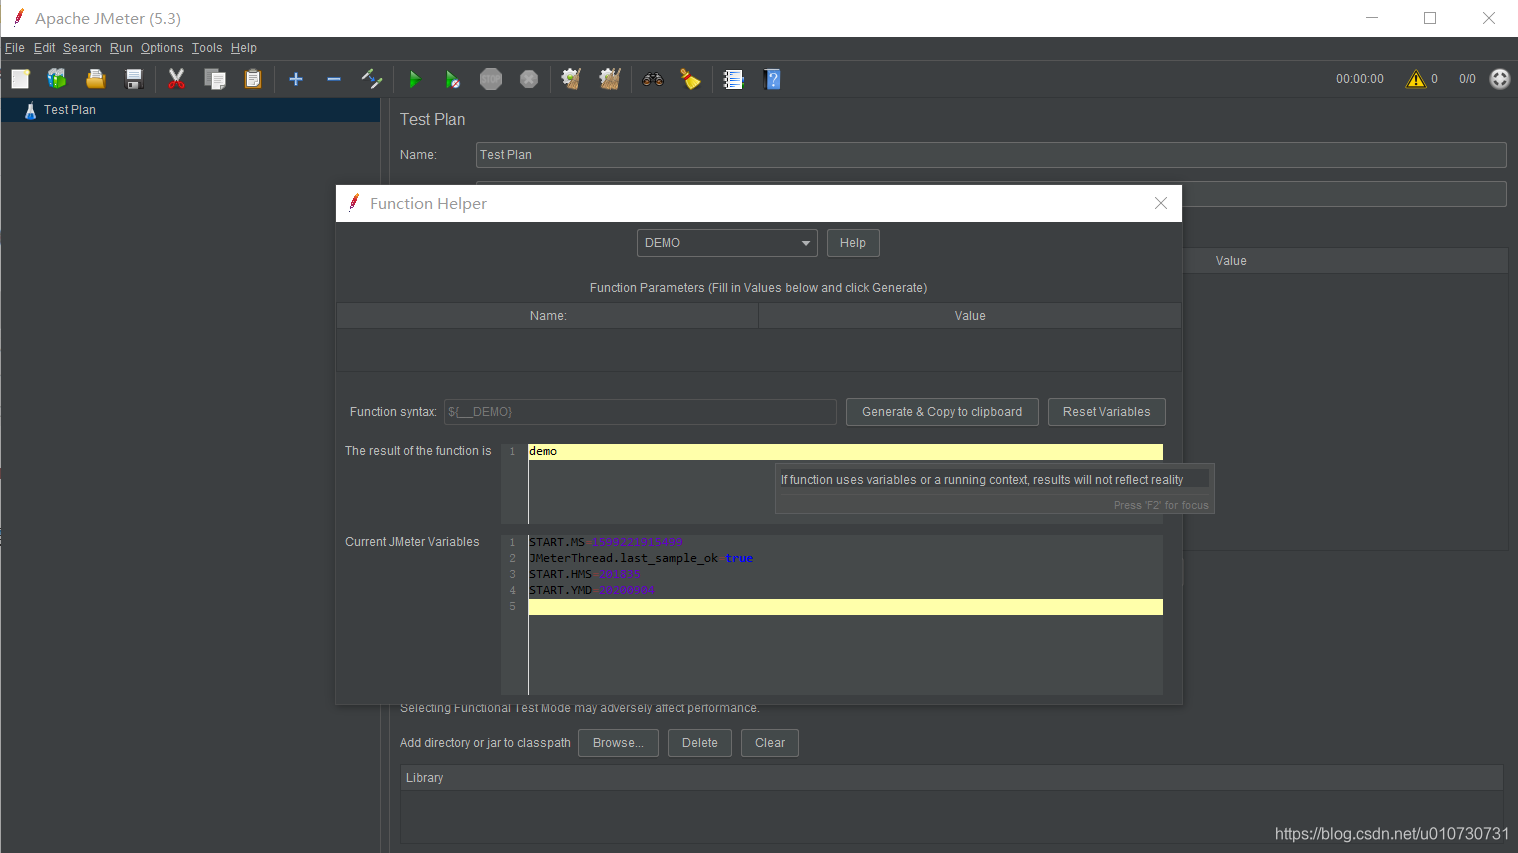1518x853 pixels.
Task: Expand all nodes with plus icon
Action: coord(296,79)
